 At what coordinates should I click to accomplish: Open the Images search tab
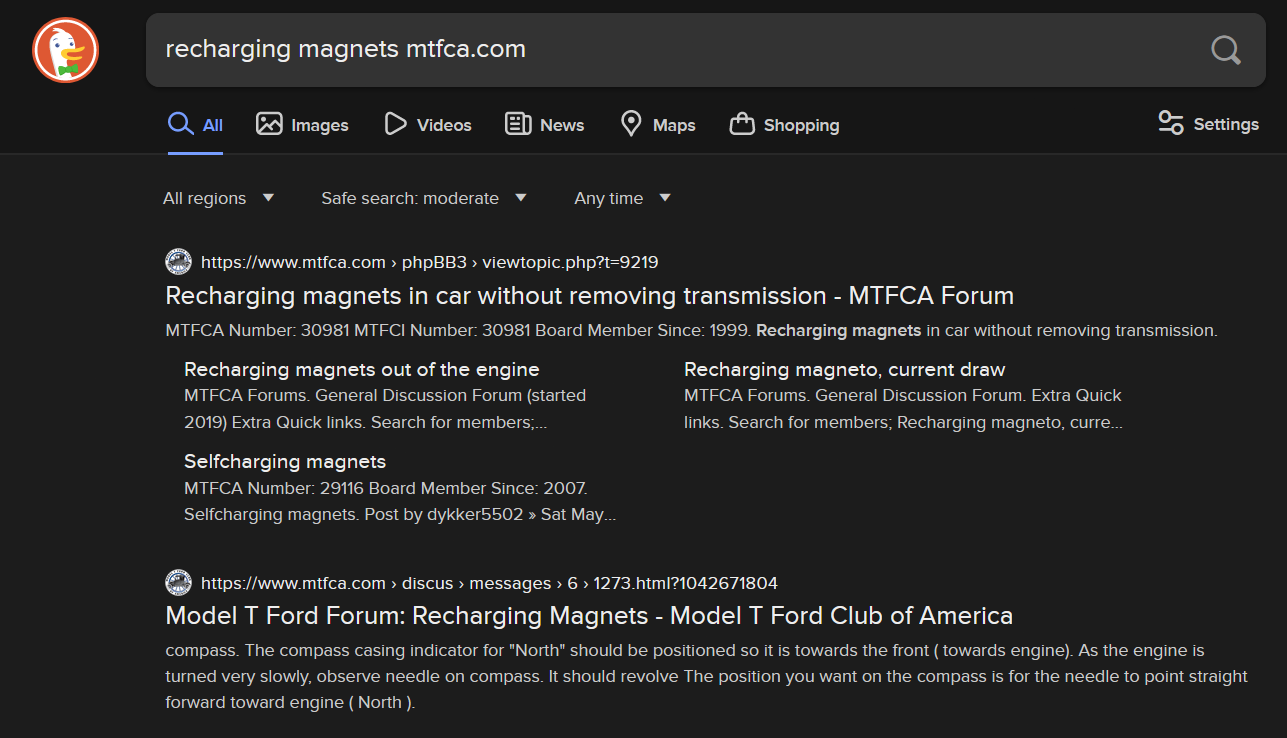[302, 125]
